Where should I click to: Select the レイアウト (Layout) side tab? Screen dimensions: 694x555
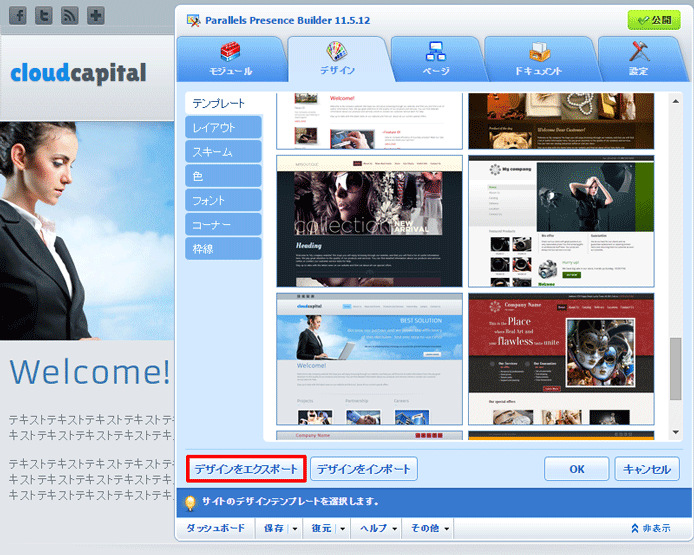click(x=223, y=128)
